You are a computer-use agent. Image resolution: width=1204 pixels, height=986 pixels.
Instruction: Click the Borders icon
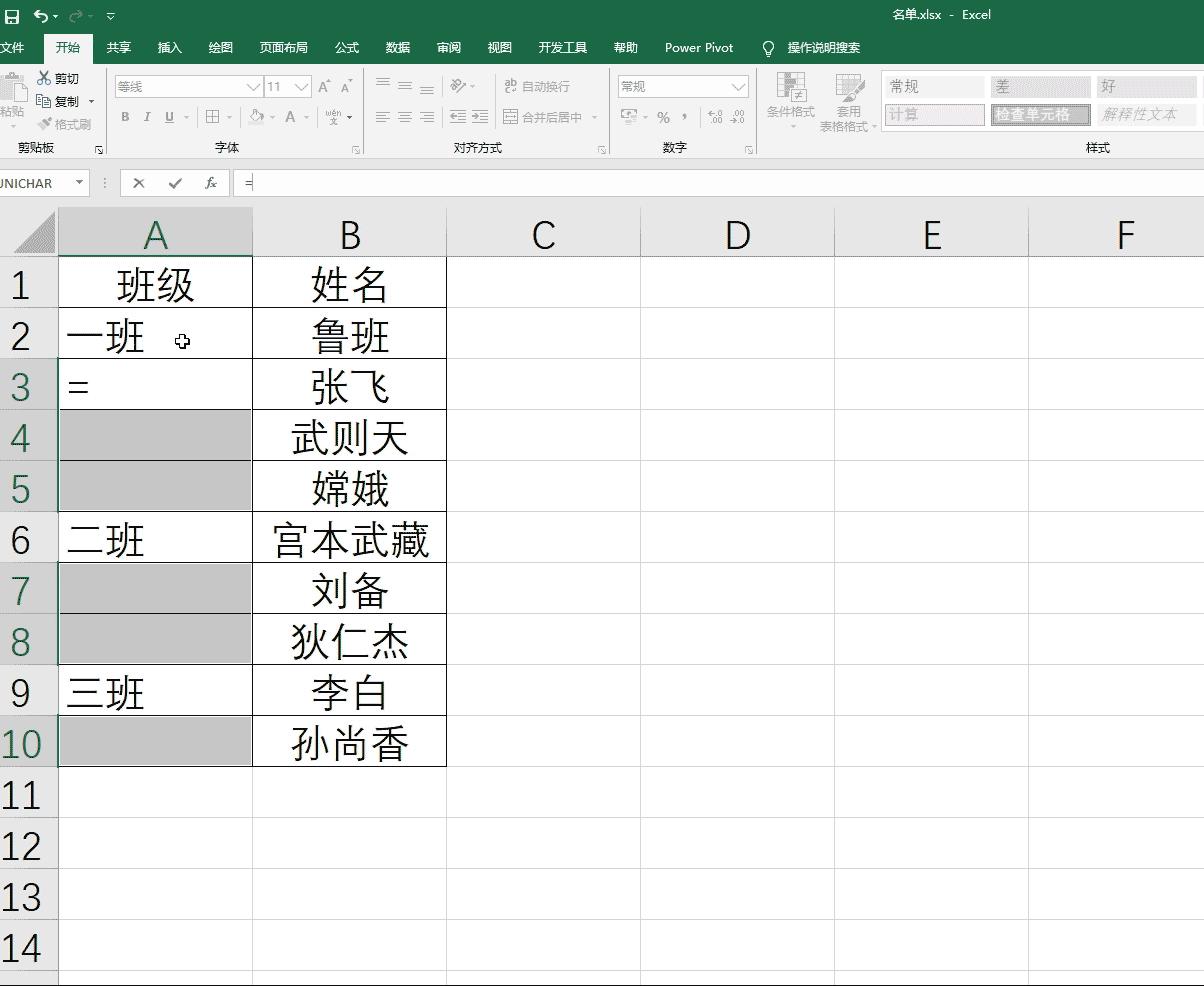(212, 117)
